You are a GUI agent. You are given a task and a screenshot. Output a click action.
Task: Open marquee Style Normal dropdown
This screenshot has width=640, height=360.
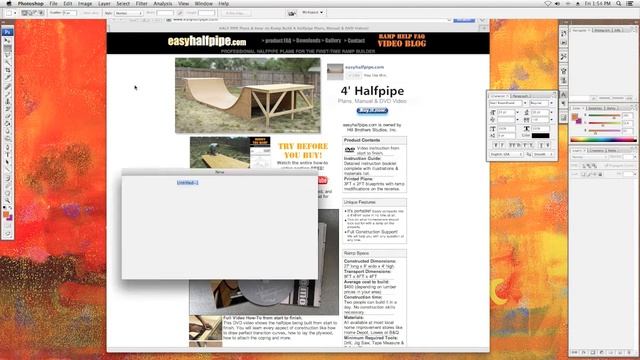tap(128, 13)
